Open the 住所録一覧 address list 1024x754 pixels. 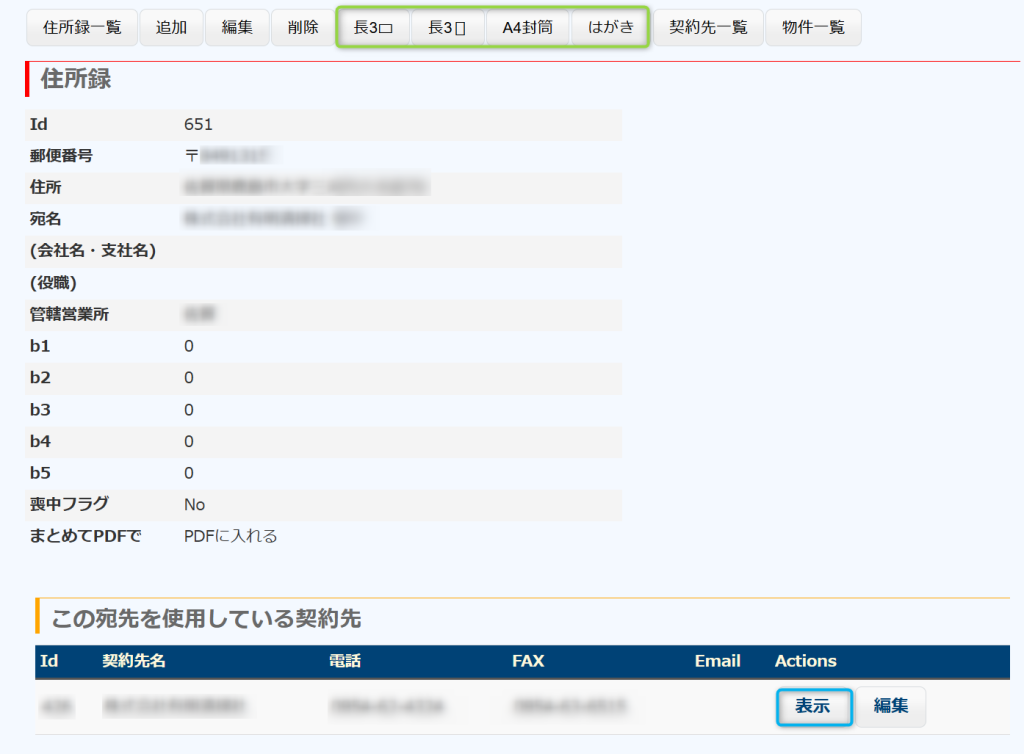click(x=82, y=28)
